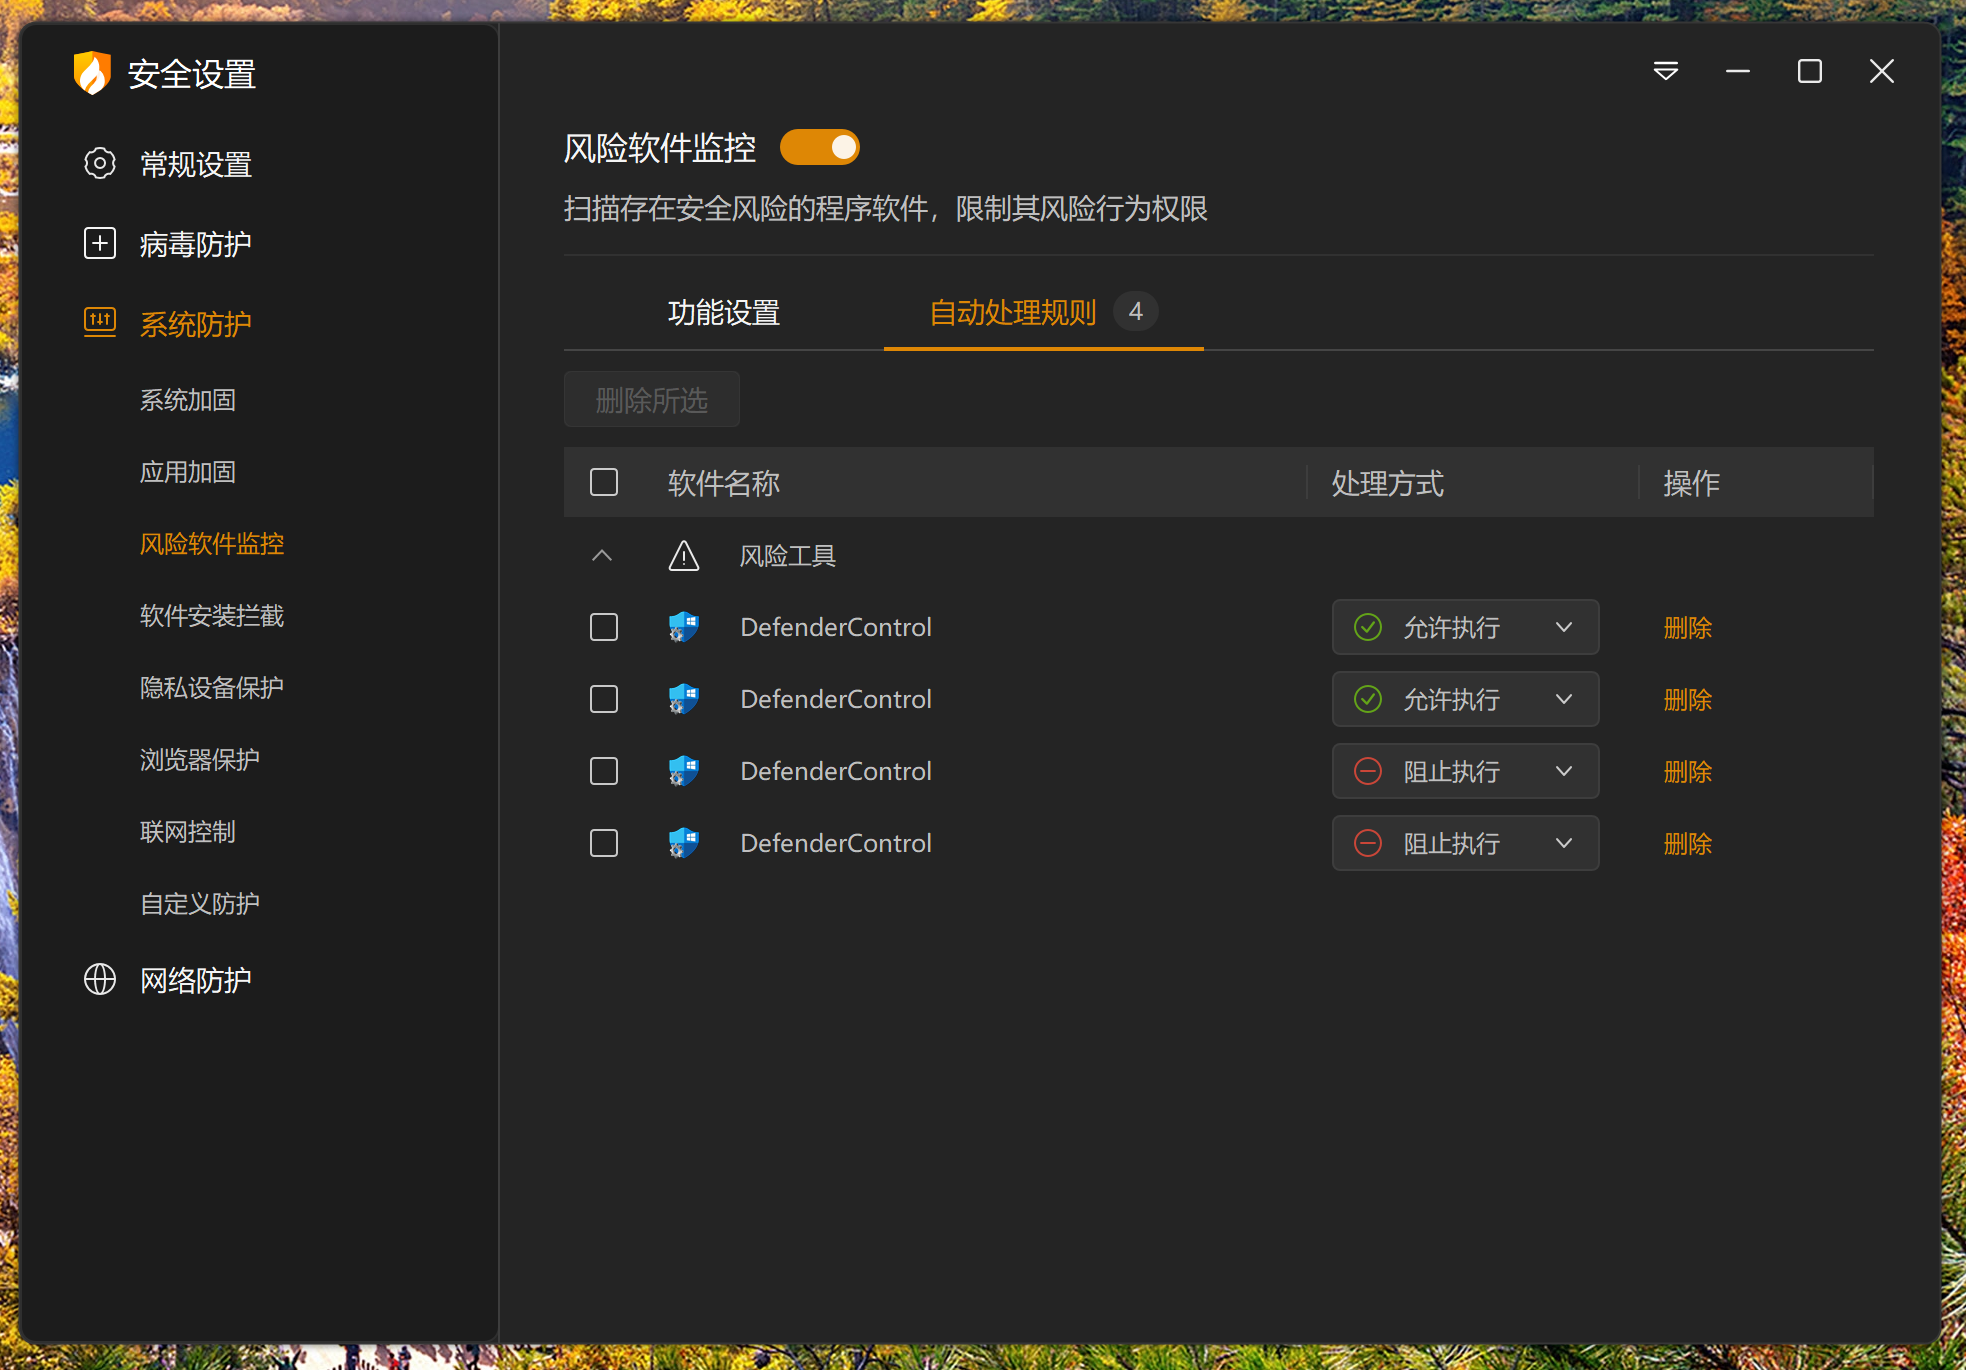
Task: Switch to the 功能设置 tab
Action: [724, 313]
